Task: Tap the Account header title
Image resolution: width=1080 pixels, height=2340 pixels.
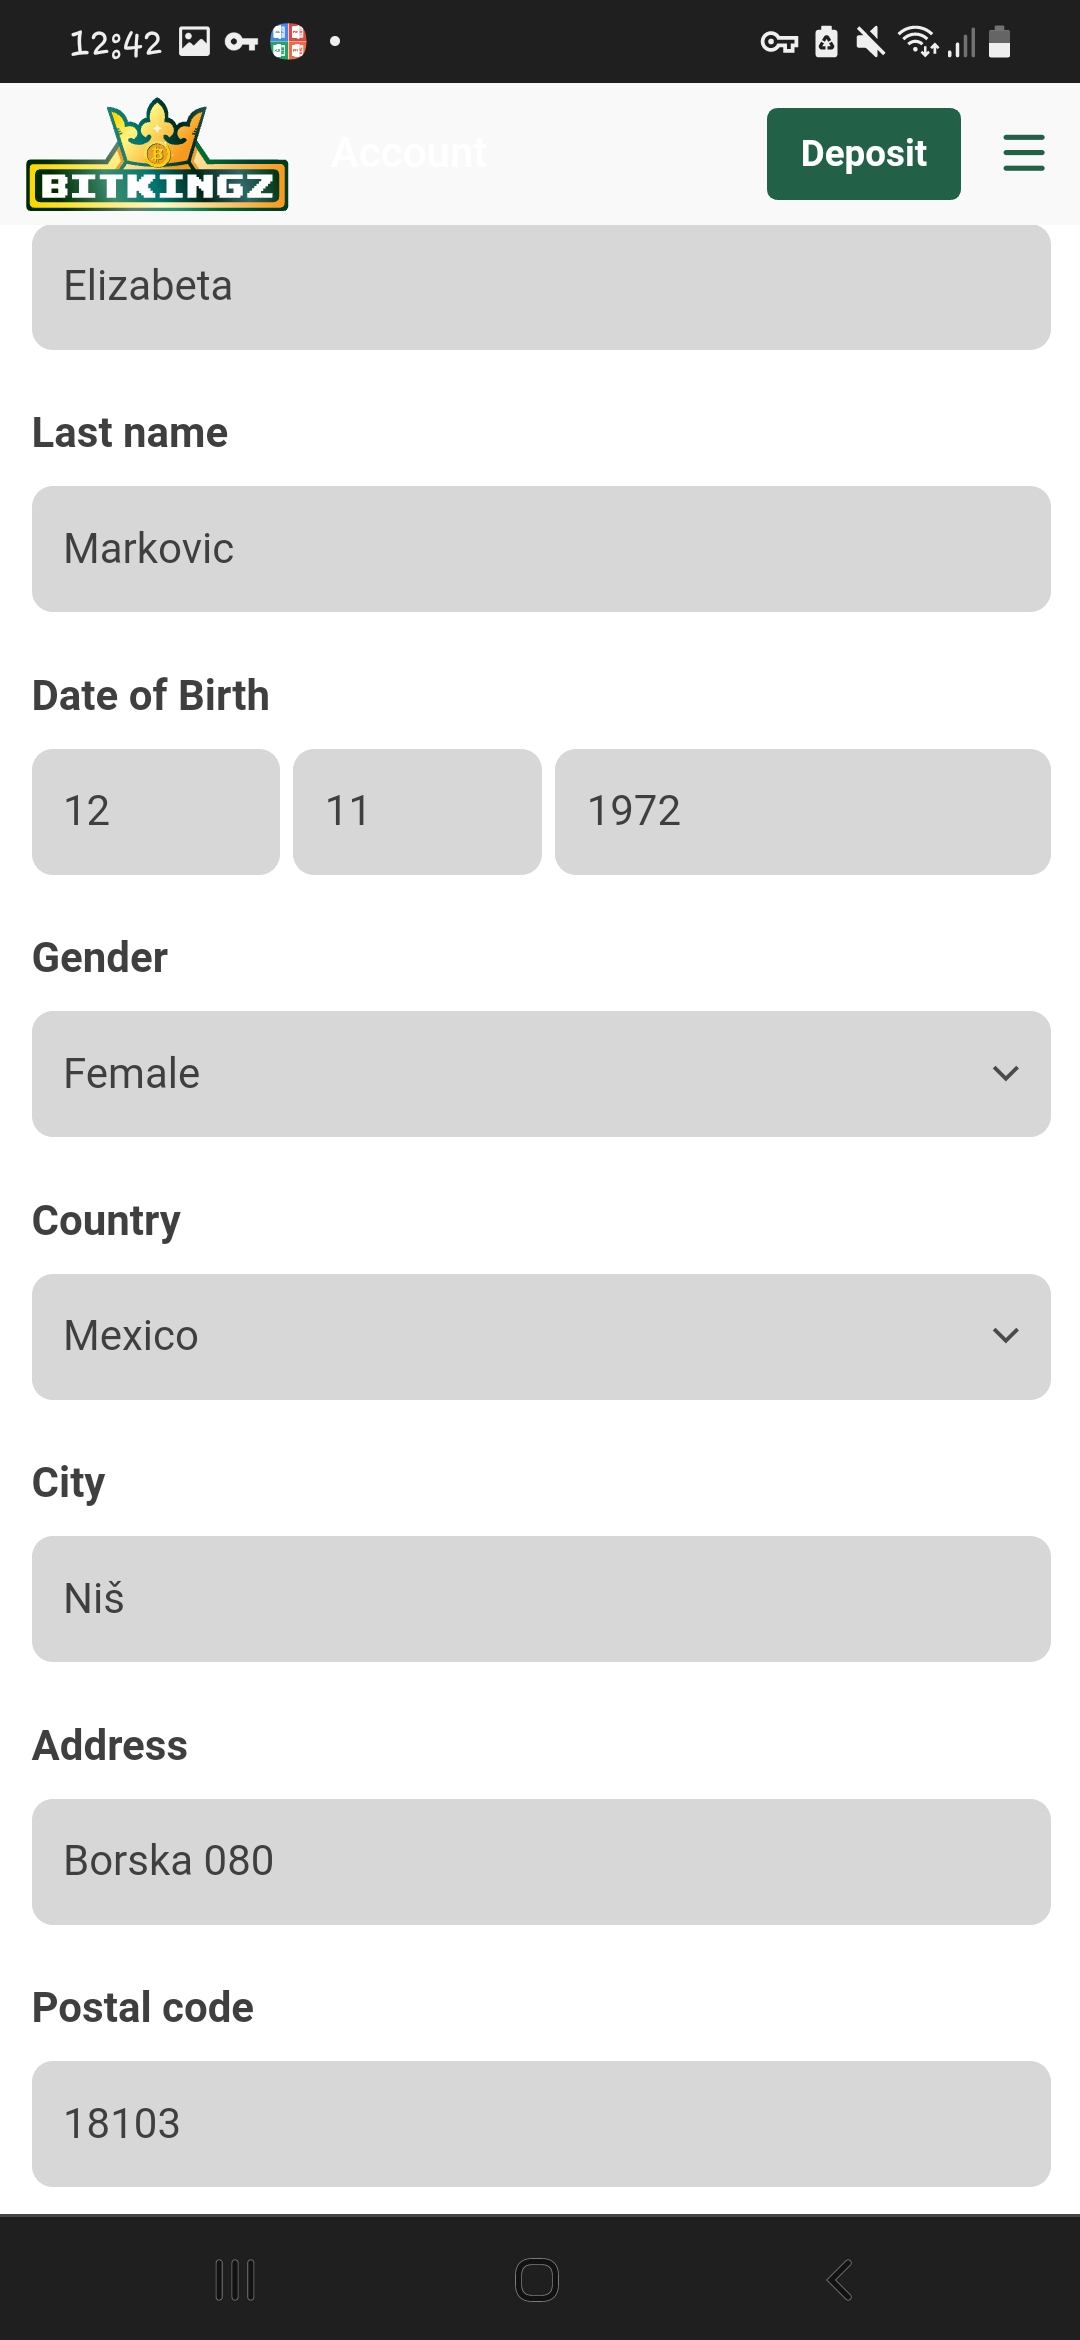Action: coord(409,153)
